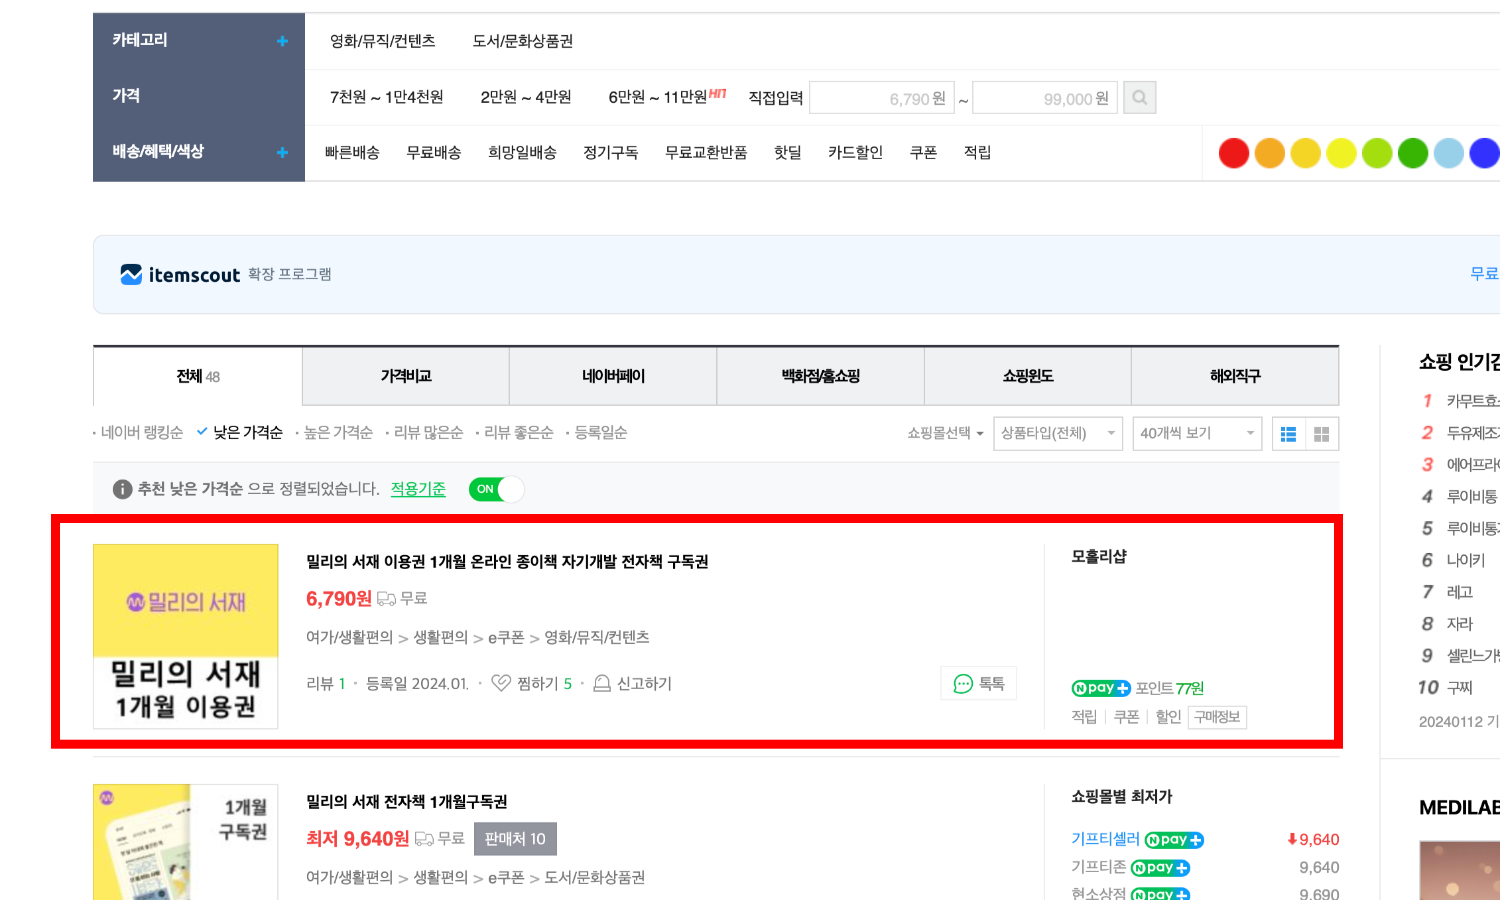Switch to the 가격비교 tab

[406, 376]
